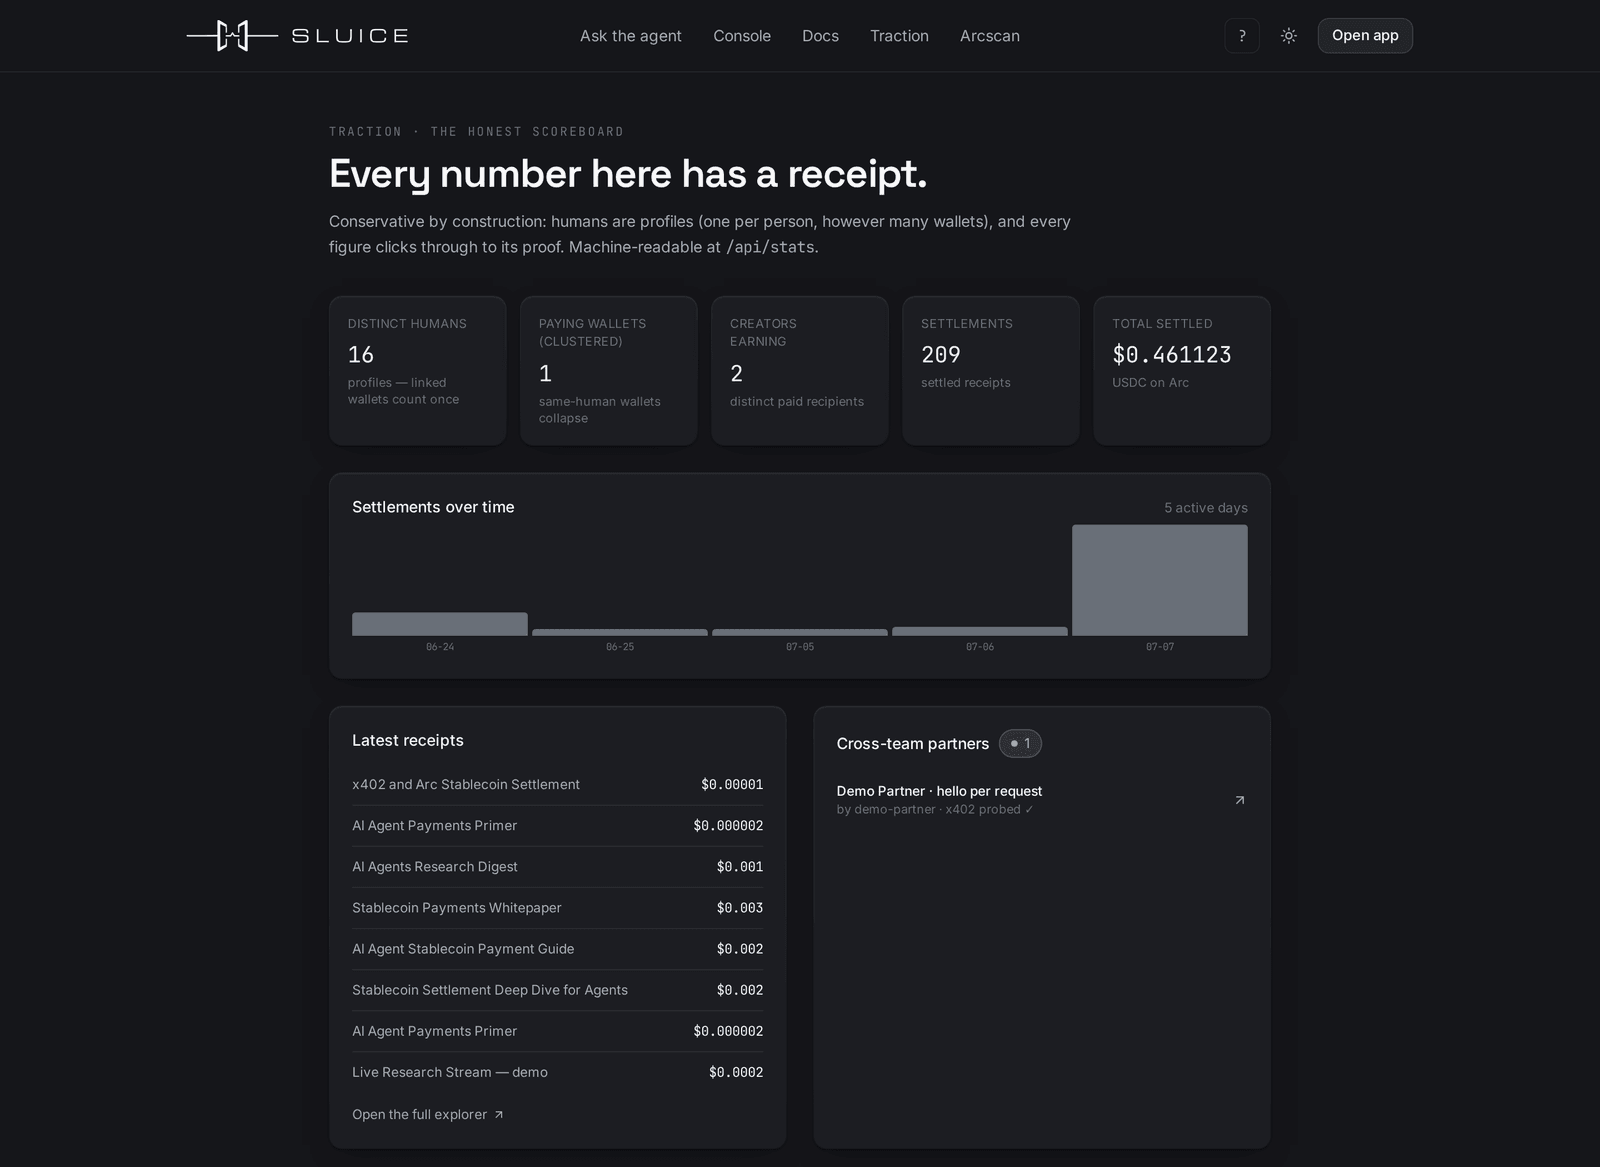Open the /api/stats link
Viewport: 1600px width, 1167px height.
(x=770, y=247)
